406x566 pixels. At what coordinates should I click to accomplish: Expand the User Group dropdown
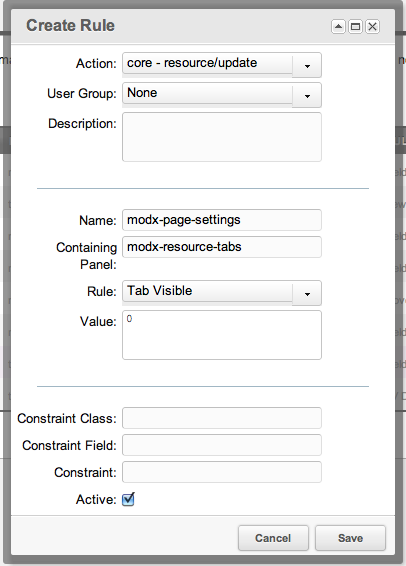[307, 95]
